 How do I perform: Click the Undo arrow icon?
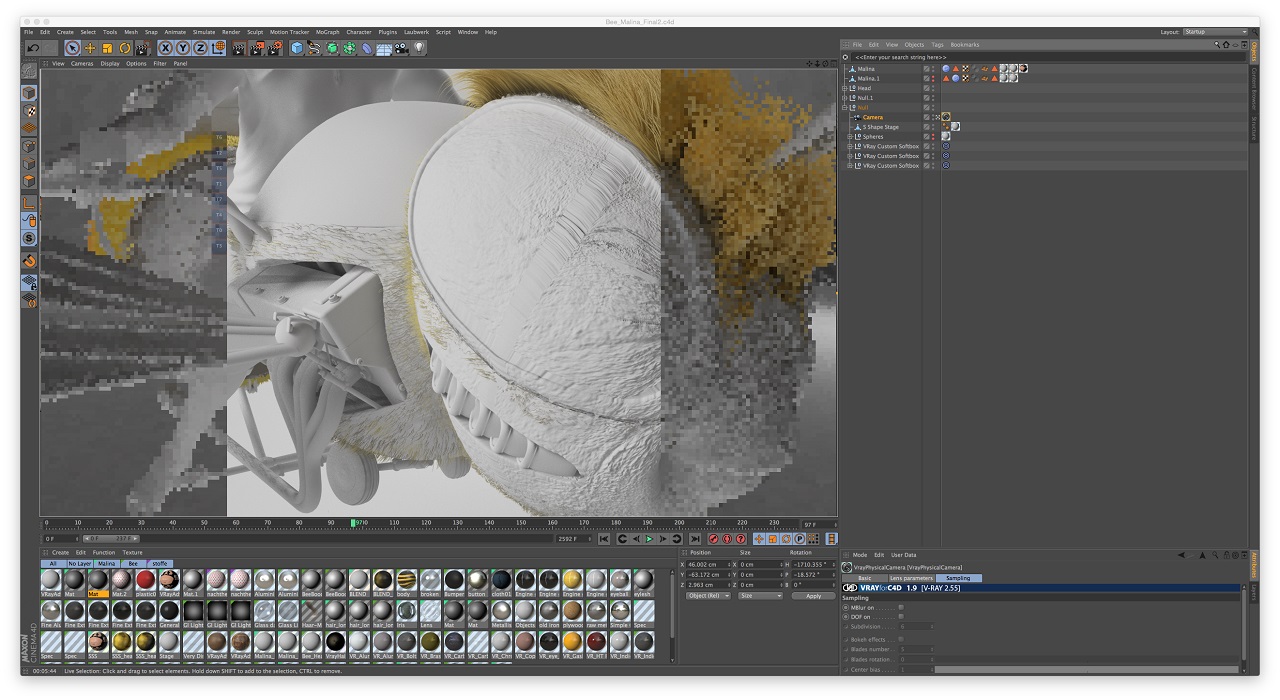click(x=33, y=48)
